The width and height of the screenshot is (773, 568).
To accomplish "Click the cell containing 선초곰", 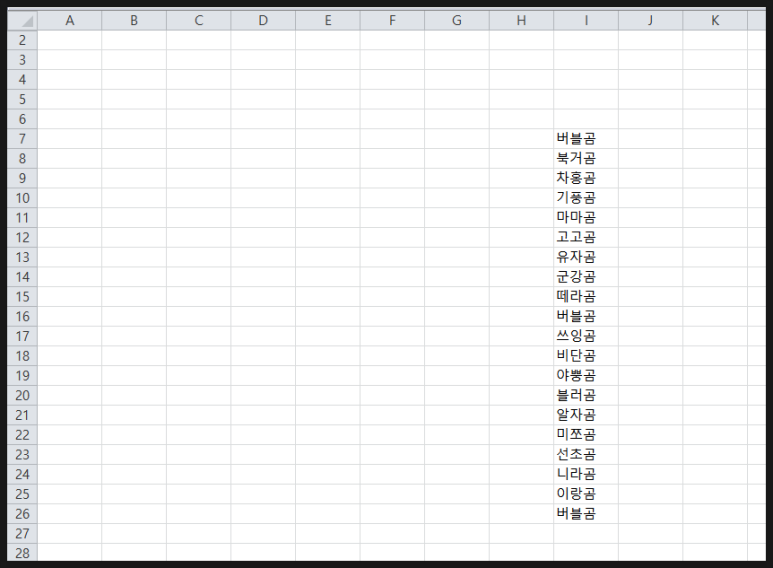I will [586, 454].
